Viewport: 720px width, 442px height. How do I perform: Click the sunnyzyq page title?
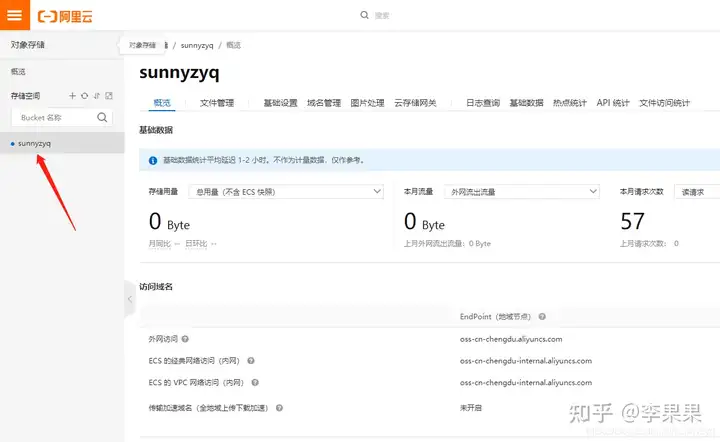[x=180, y=73]
